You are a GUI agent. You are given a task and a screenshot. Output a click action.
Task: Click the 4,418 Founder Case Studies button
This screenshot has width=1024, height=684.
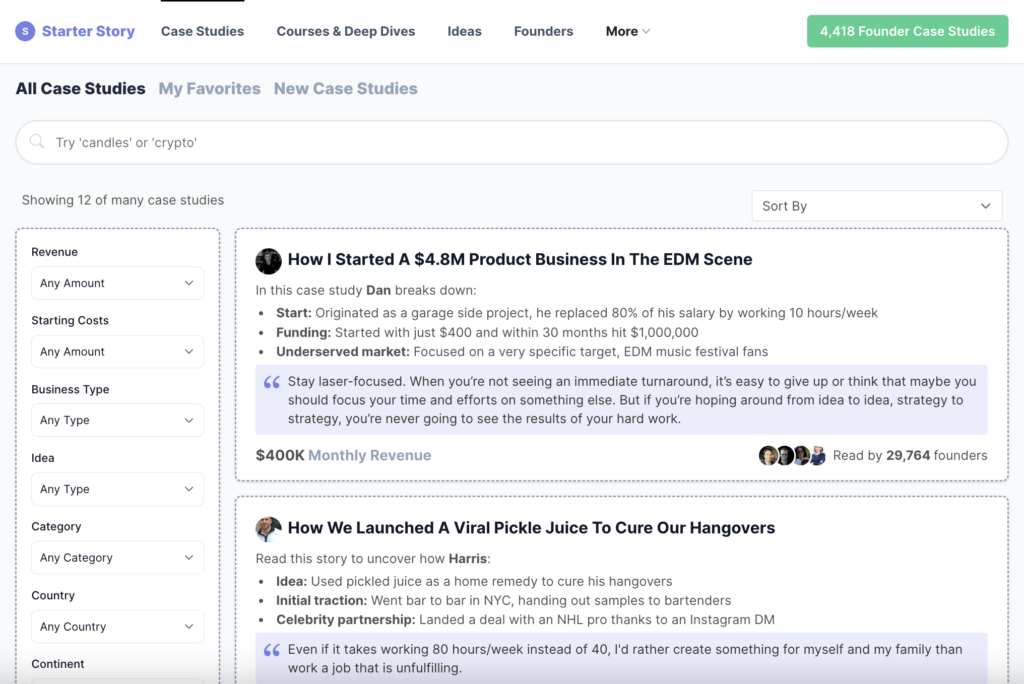907,31
